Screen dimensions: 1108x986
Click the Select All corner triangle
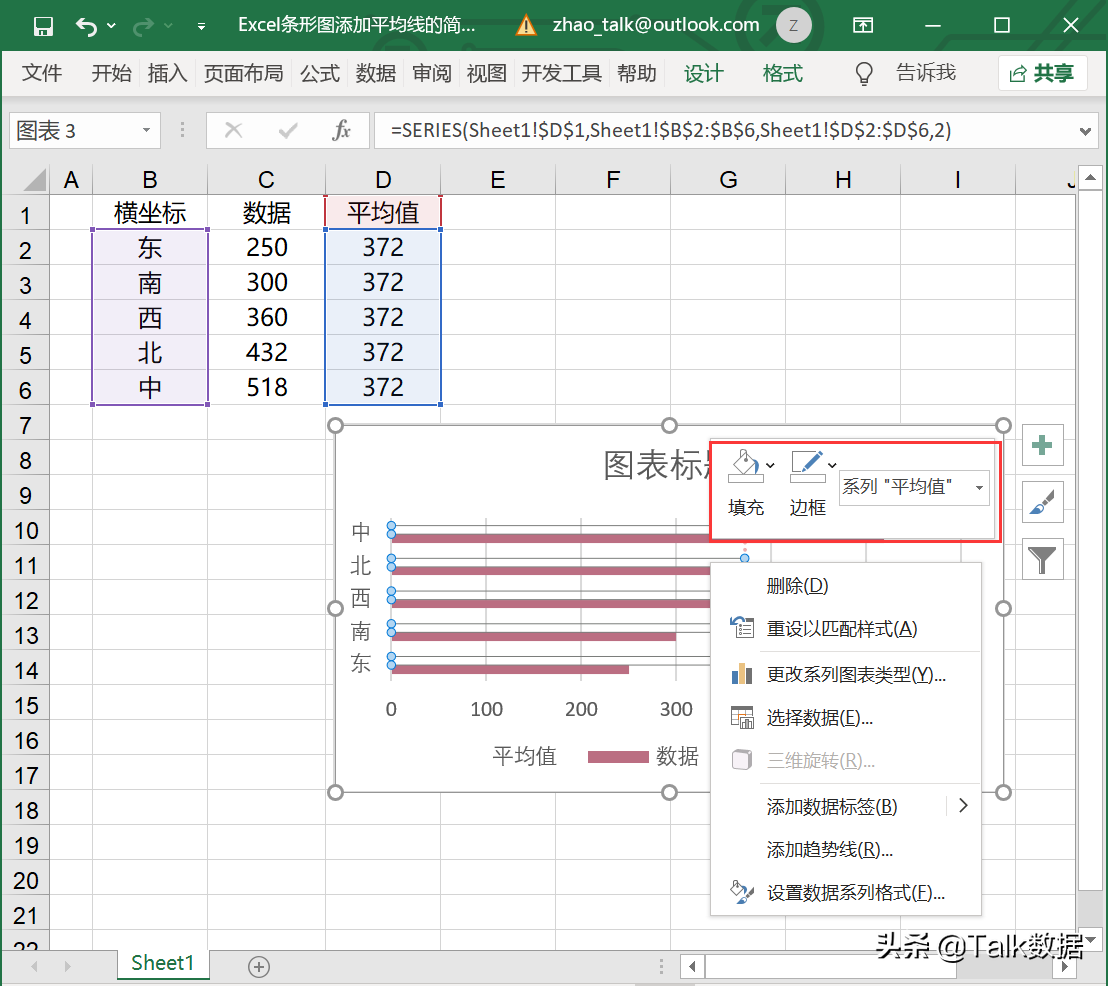coord(35,180)
